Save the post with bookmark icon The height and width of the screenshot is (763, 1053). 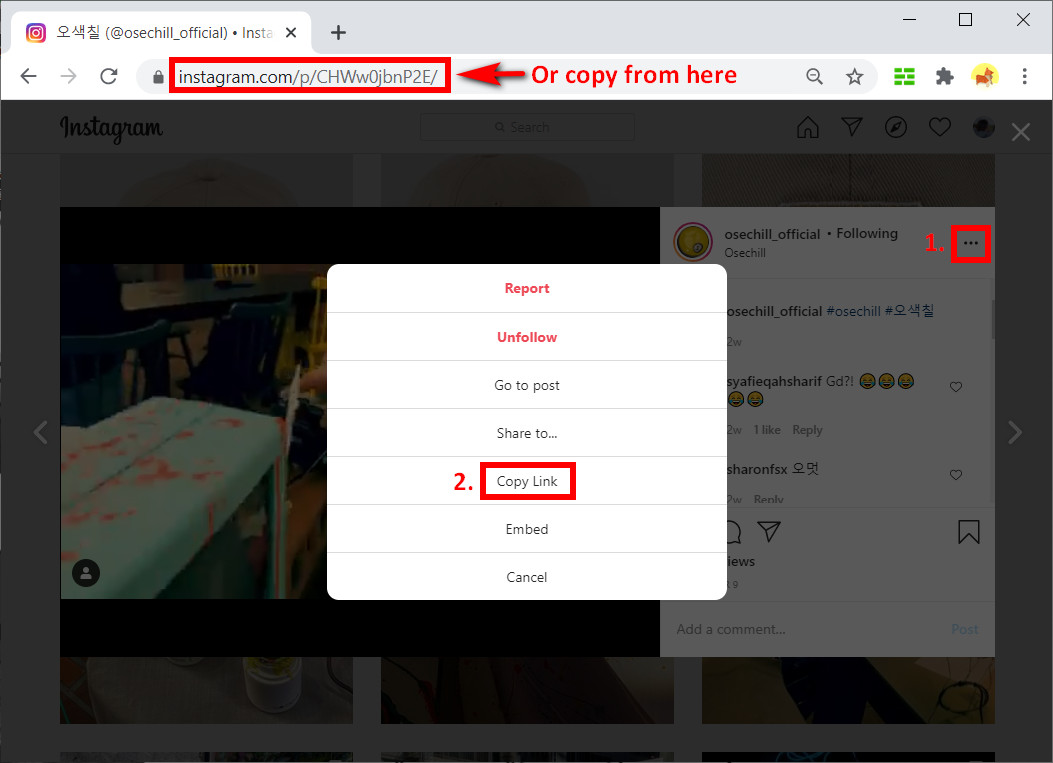click(x=968, y=531)
